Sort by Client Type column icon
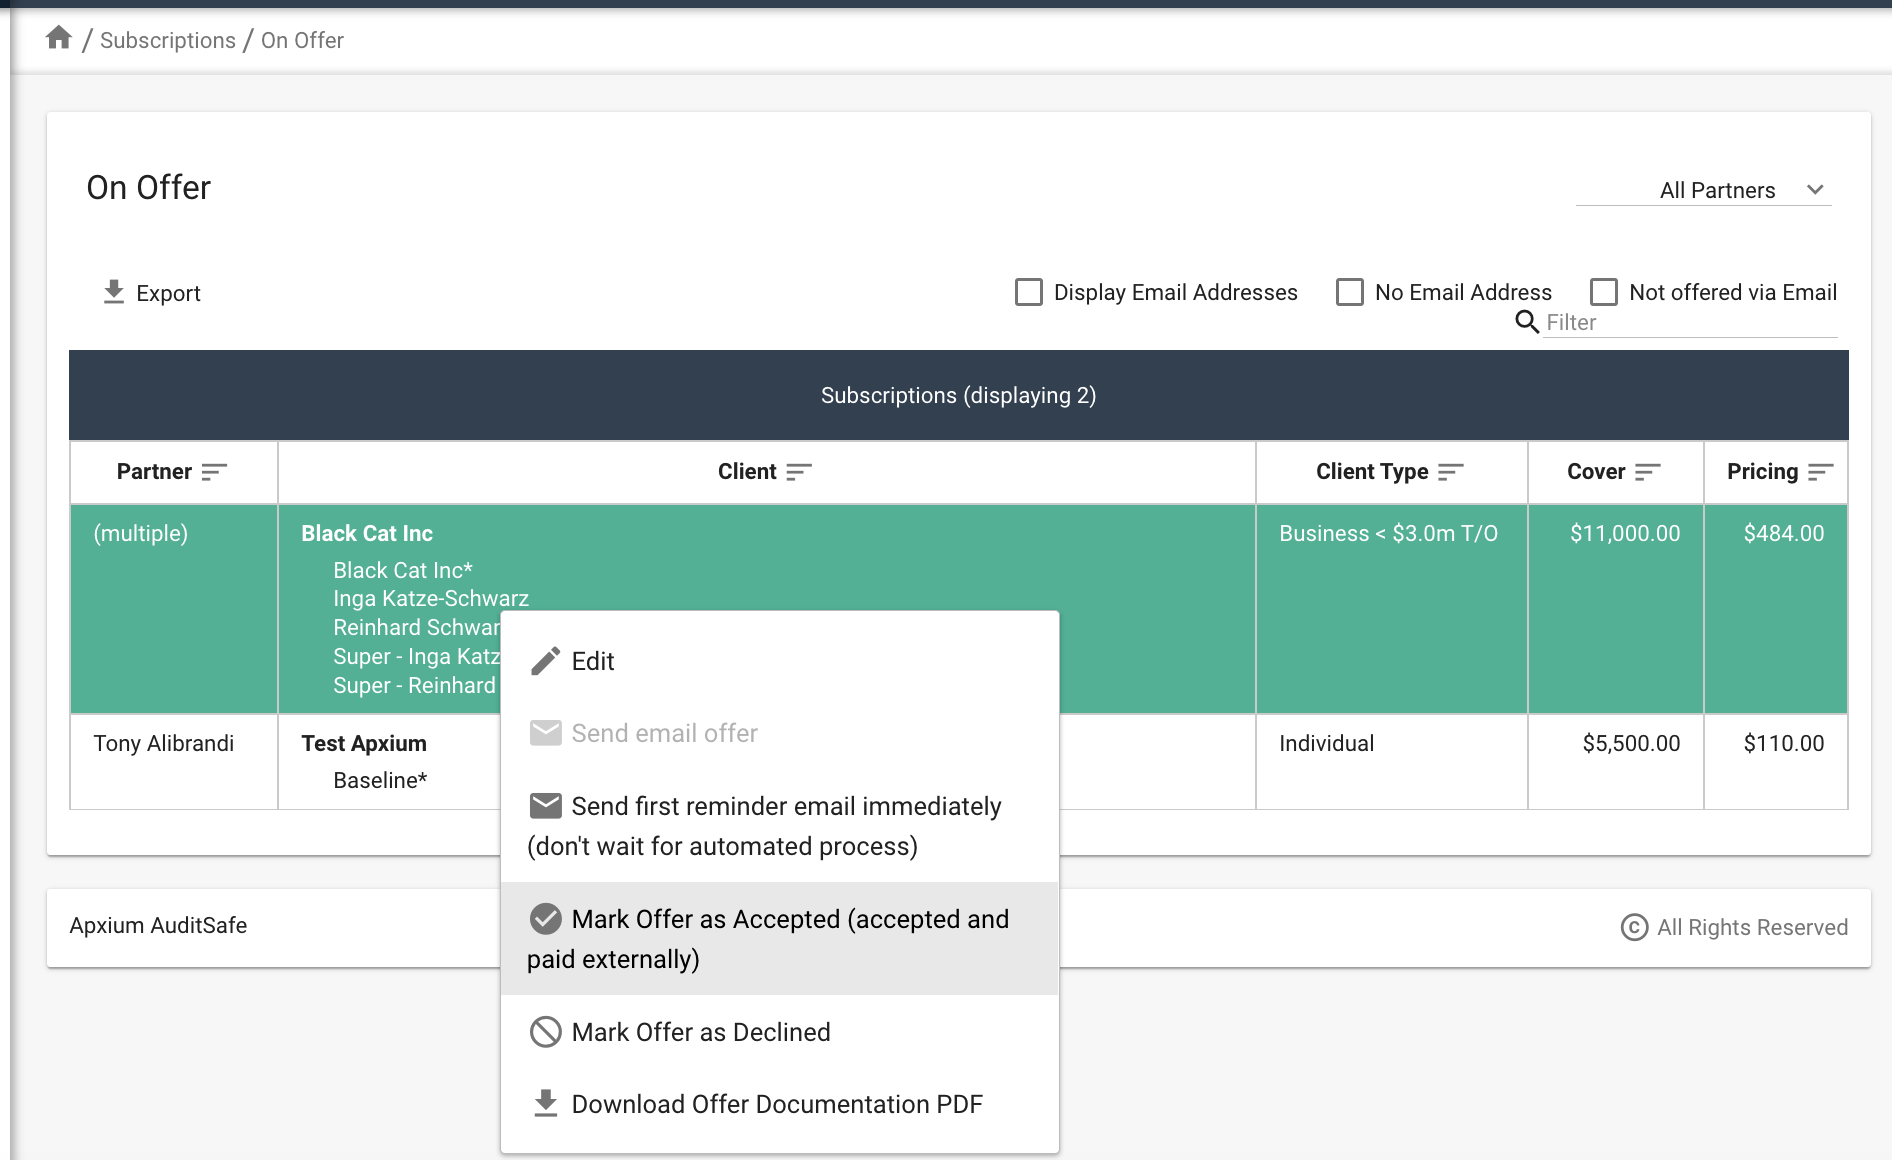1892x1160 pixels. tap(1451, 472)
